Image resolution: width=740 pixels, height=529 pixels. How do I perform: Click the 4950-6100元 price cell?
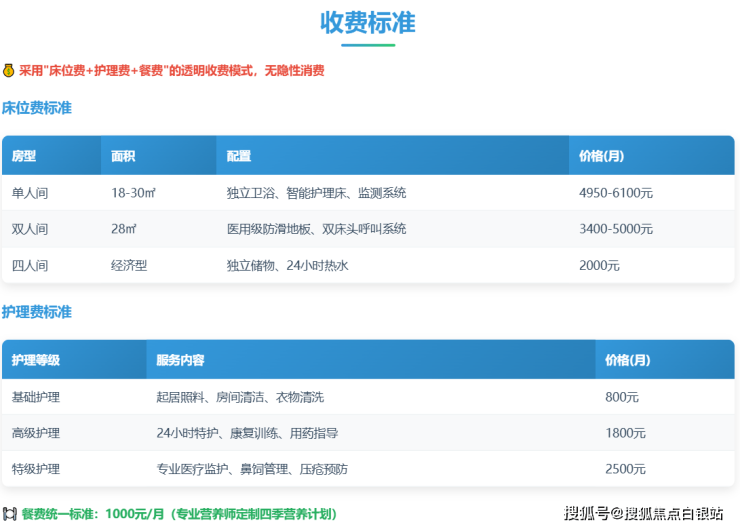616,193
